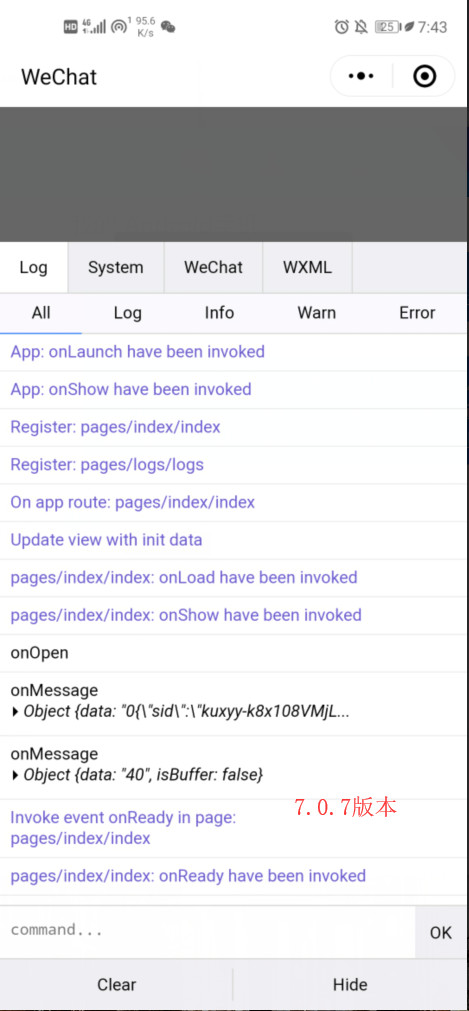Image resolution: width=469 pixels, height=1011 pixels.
Task: Expand the first onMessage Object with sid data
Action: tap(180, 712)
